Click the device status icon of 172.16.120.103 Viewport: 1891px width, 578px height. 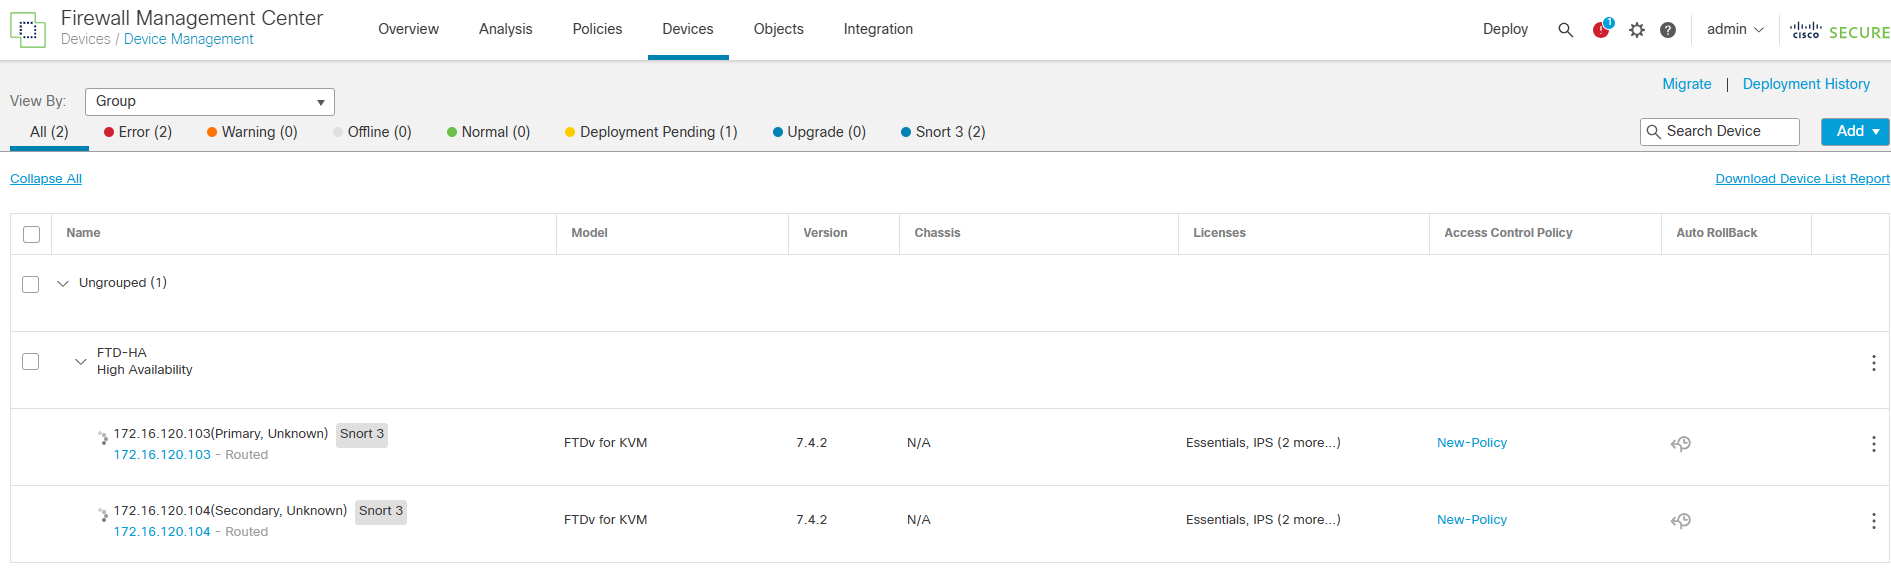click(x=103, y=438)
